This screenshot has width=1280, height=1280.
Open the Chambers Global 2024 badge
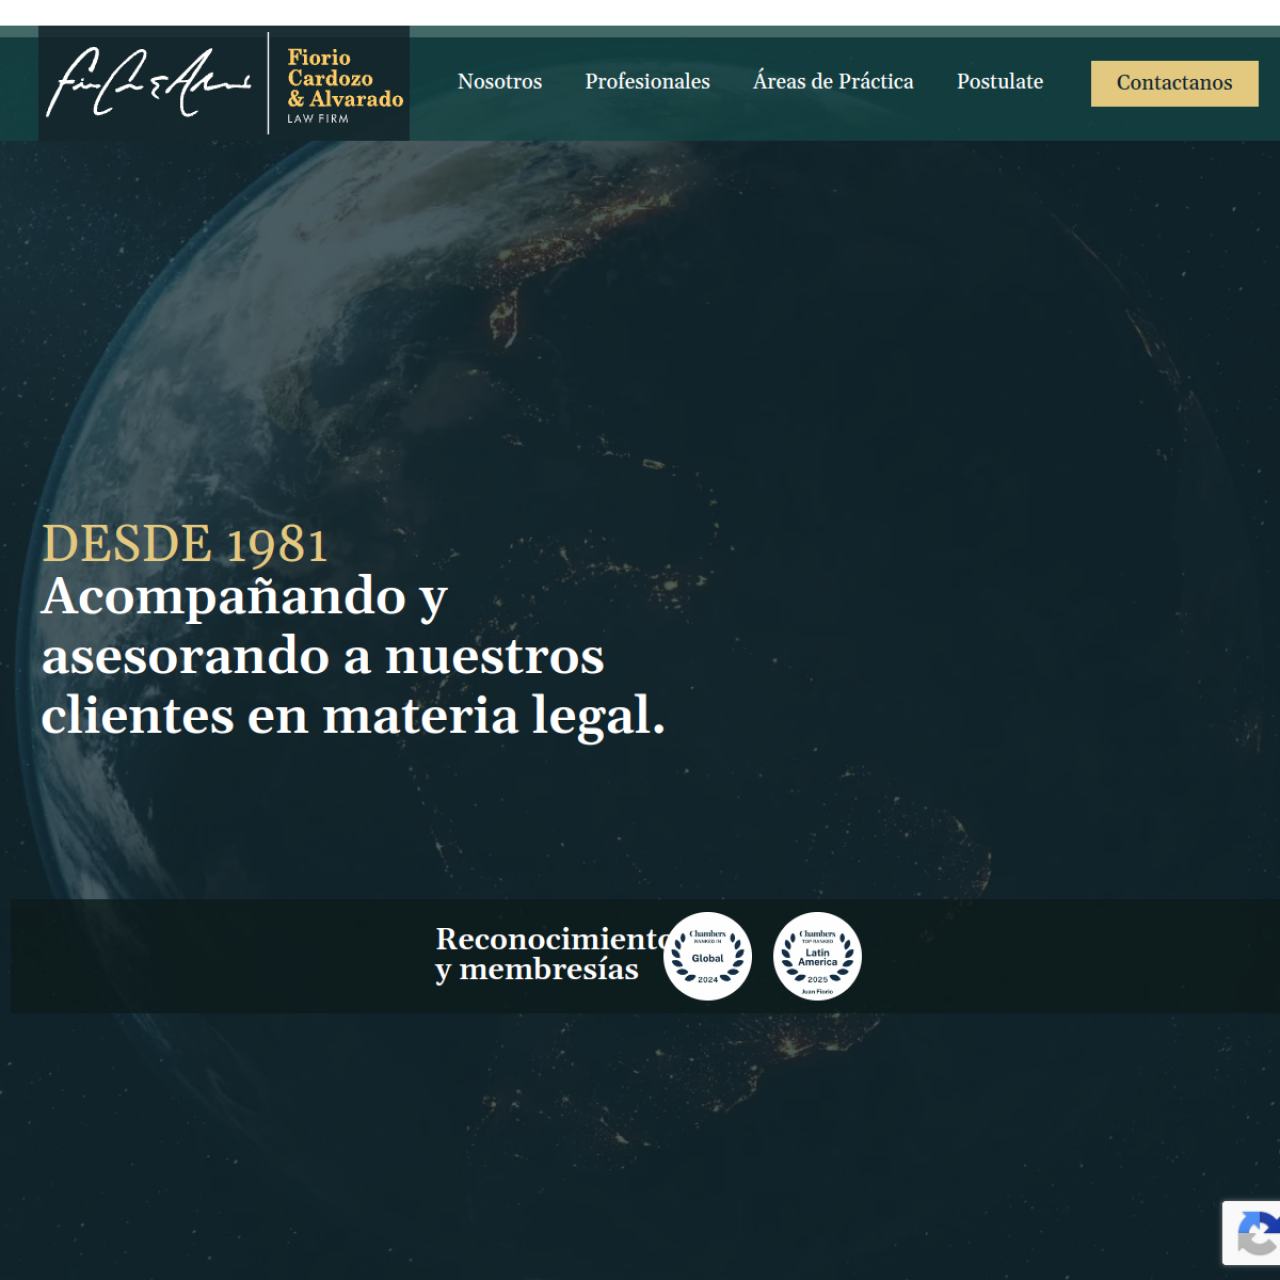coord(707,956)
